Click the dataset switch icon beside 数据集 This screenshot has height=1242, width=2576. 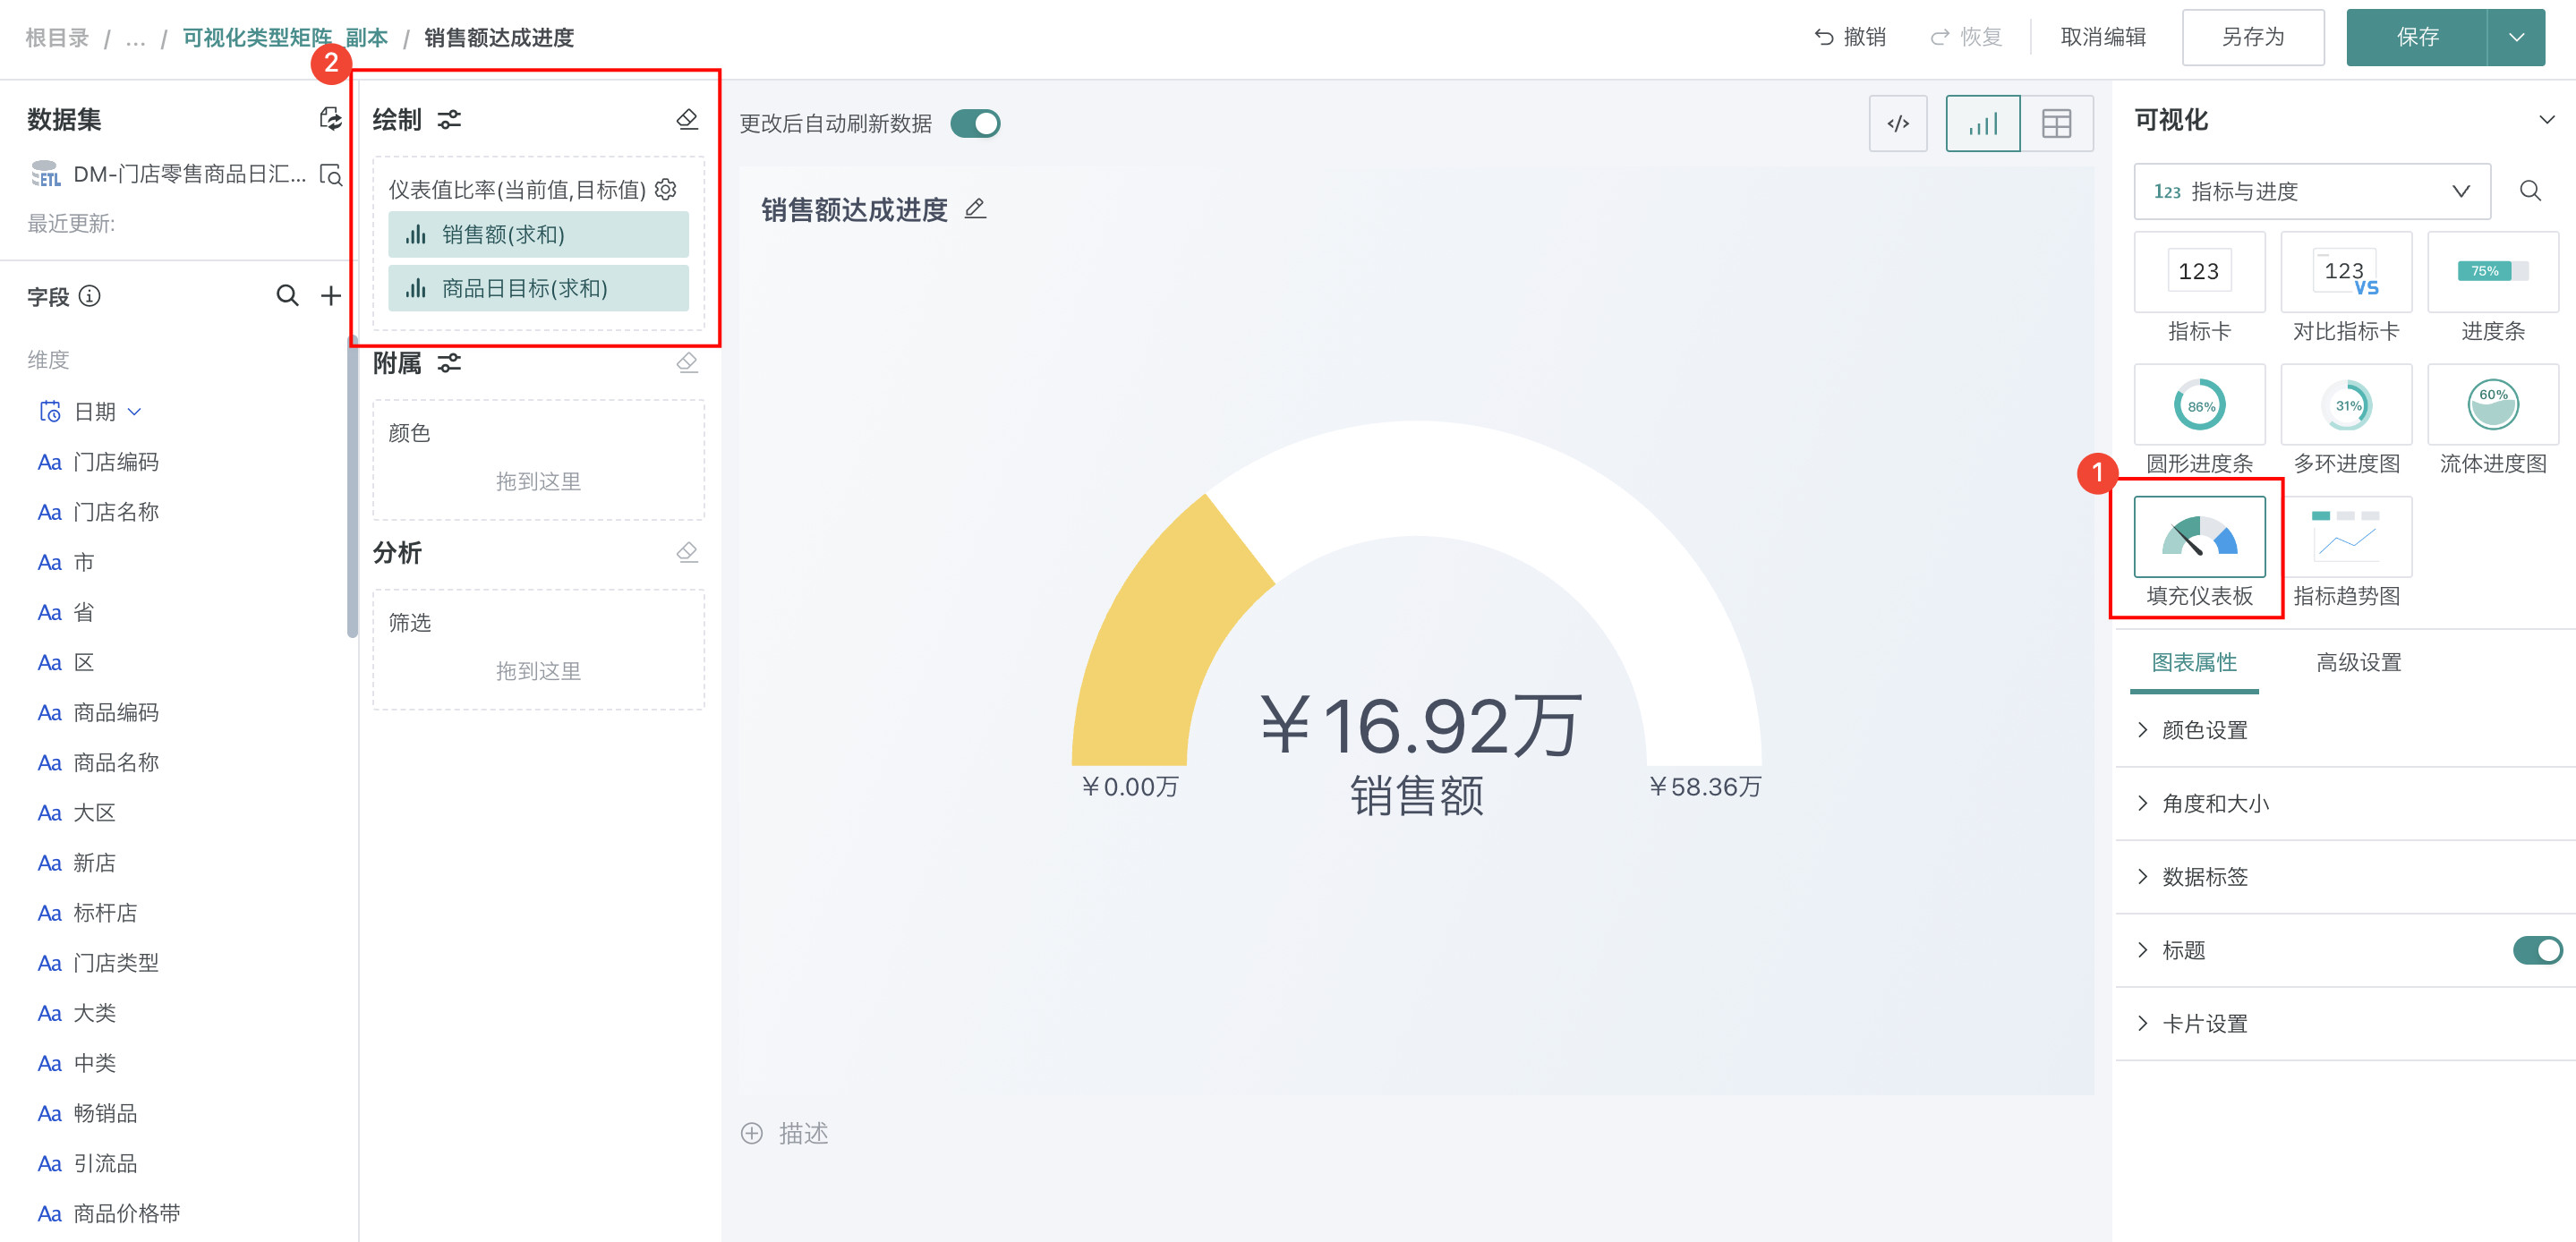click(329, 119)
